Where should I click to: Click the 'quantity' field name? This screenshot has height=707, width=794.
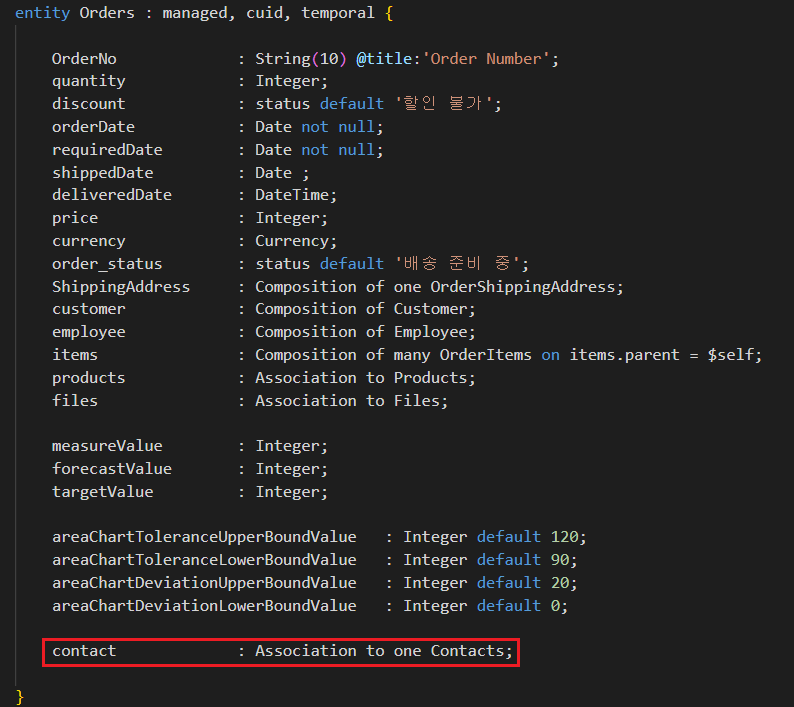(x=89, y=82)
